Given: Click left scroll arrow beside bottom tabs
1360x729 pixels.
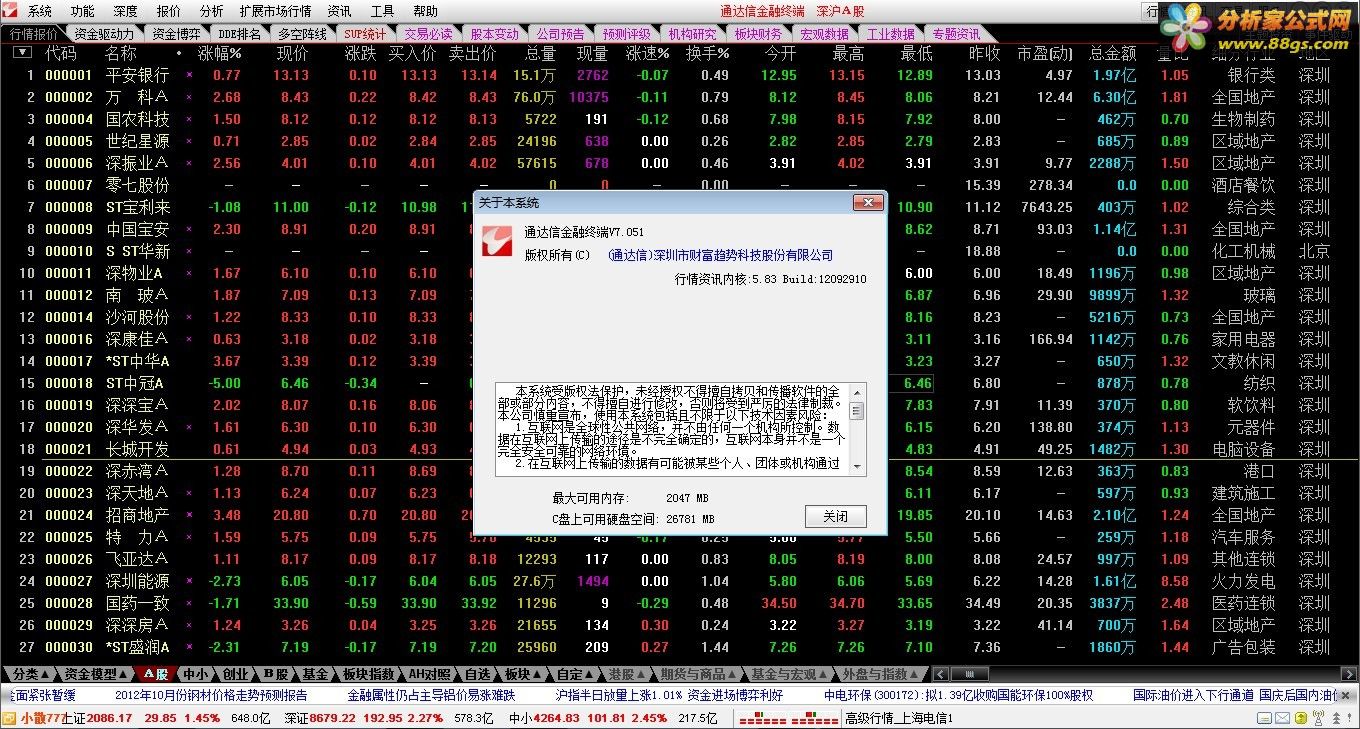Looking at the screenshot, I should coord(939,674).
